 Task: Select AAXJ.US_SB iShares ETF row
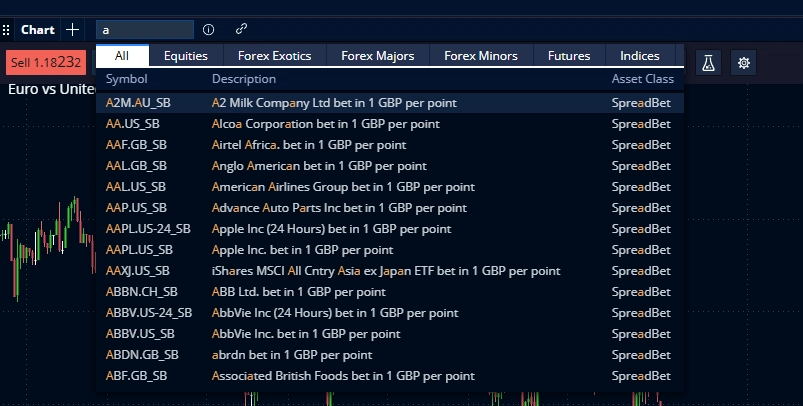click(390, 271)
